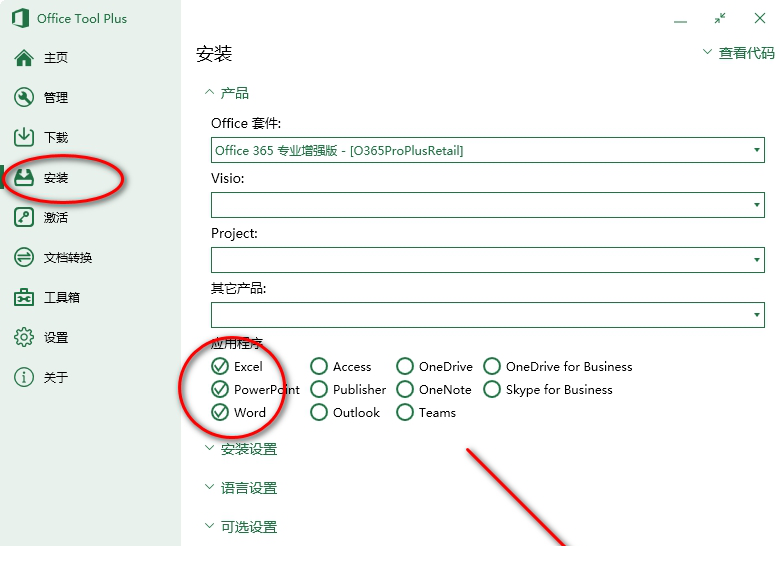
Task: Collapse the 产品 section
Action: pos(227,93)
